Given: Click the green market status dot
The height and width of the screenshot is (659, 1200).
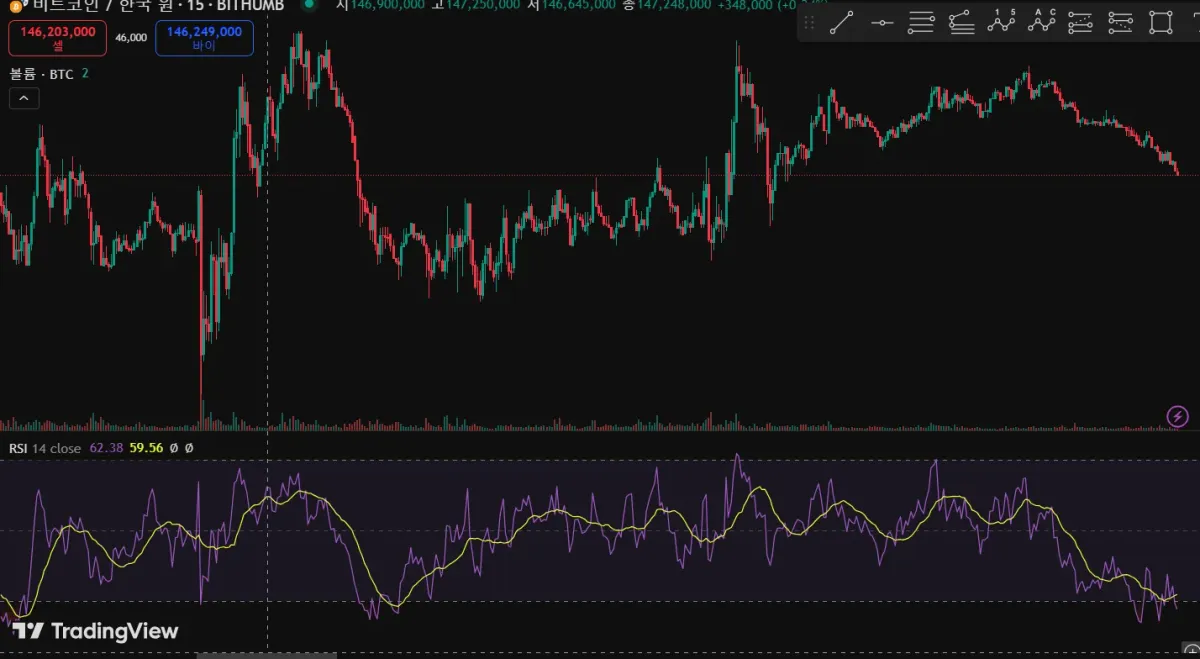Looking at the screenshot, I should click(309, 4).
